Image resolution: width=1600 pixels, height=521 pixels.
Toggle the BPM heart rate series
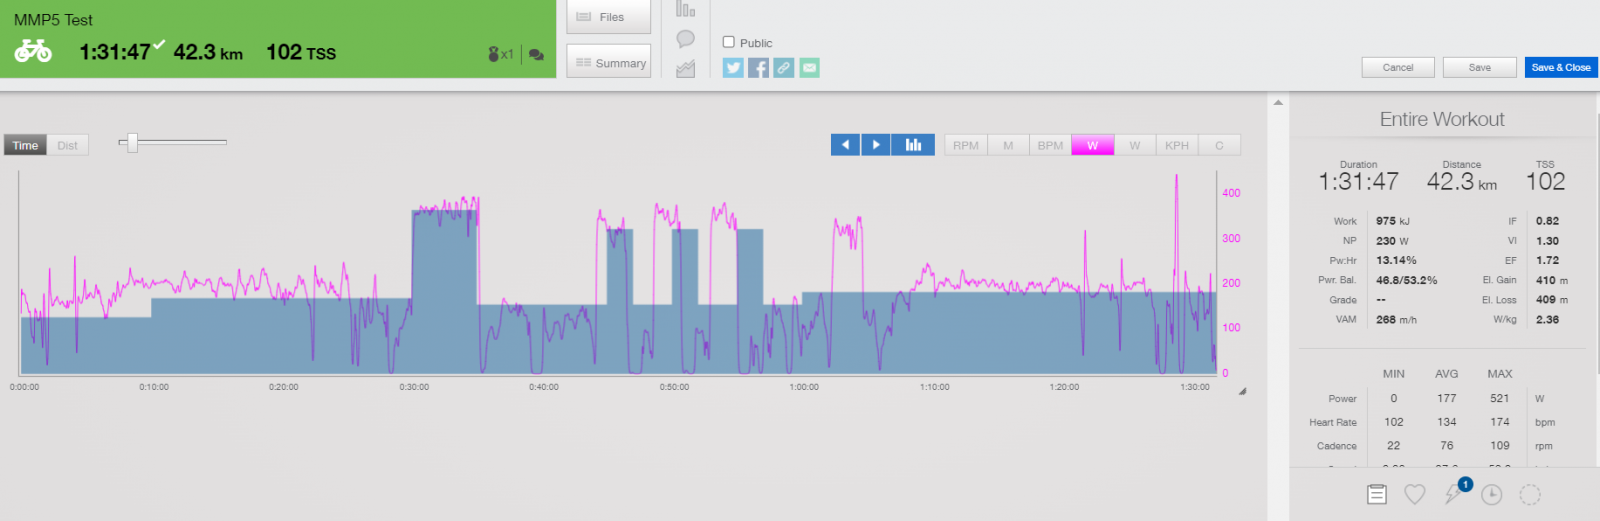point(1050,145)
